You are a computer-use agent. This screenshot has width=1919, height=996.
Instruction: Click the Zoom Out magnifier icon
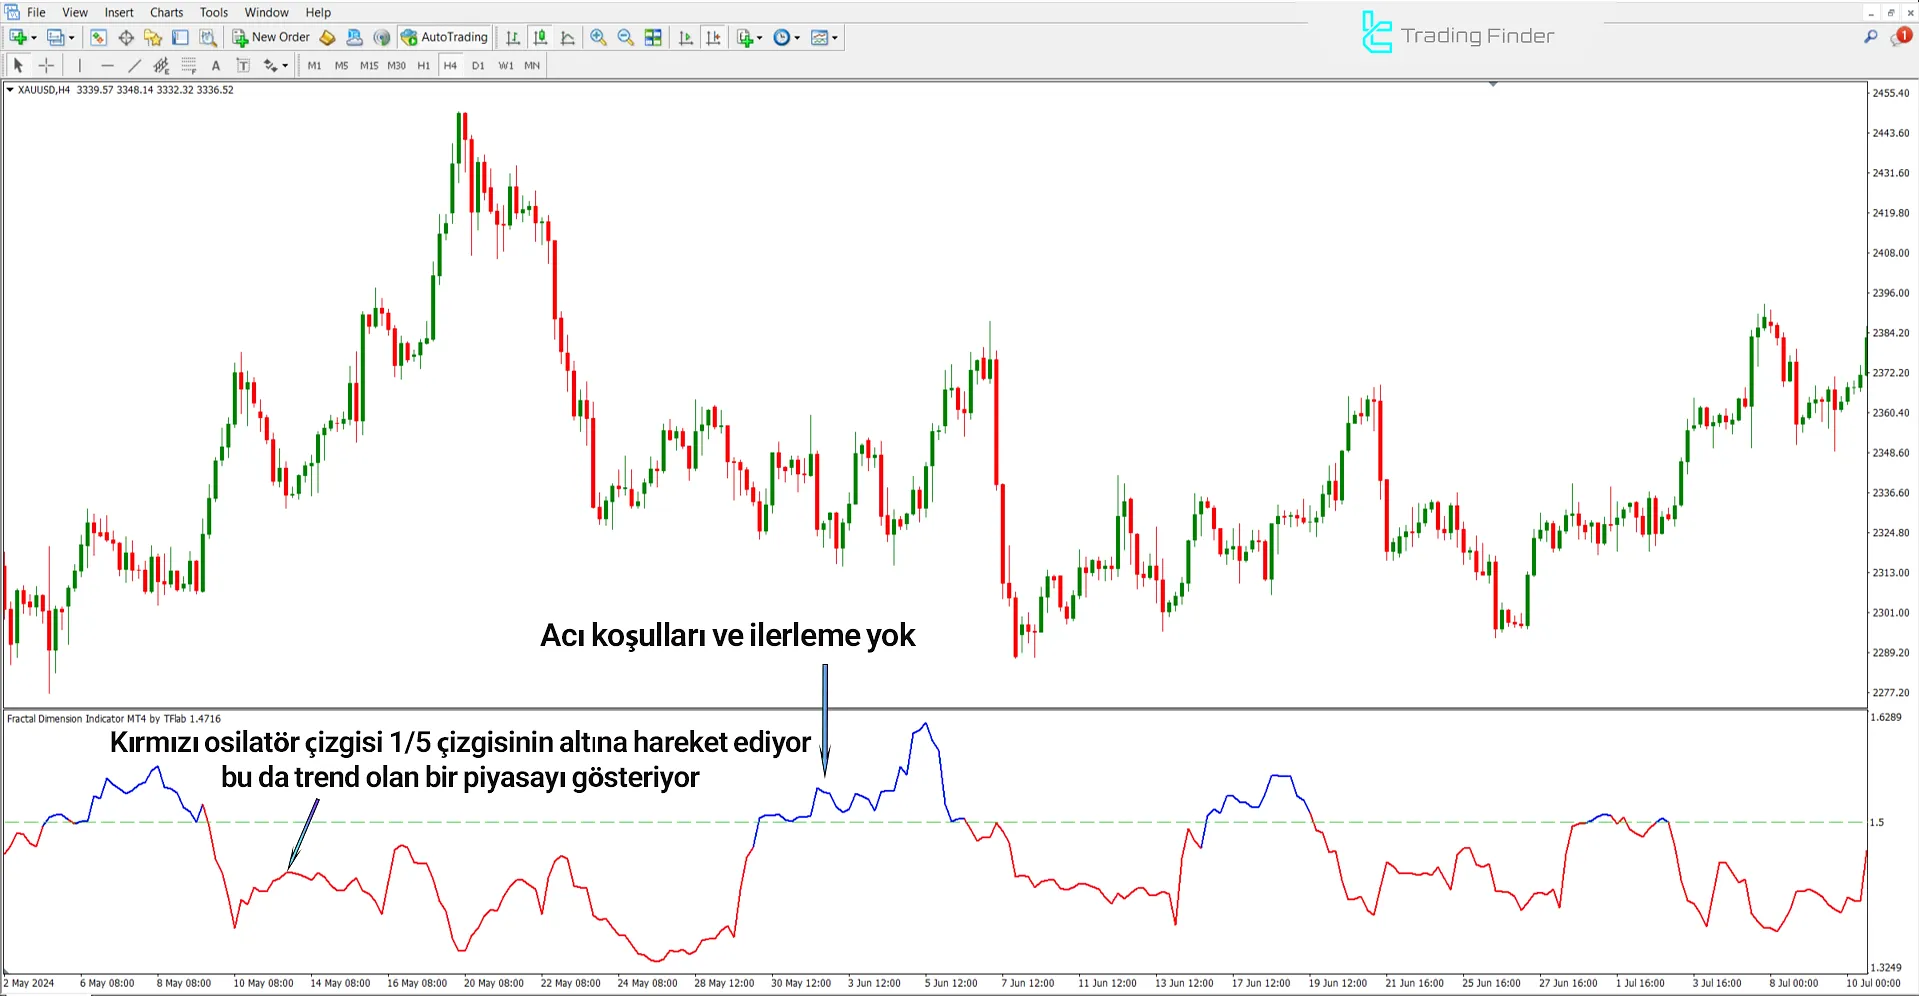point(626,38)
